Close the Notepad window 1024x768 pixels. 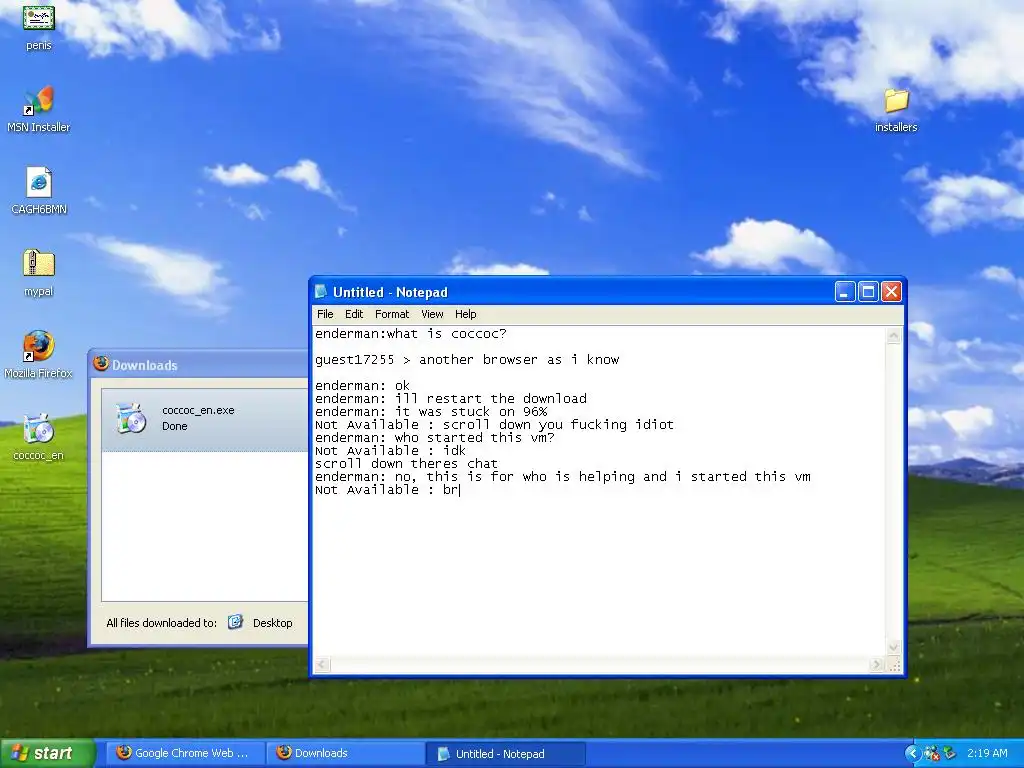[x=891, y=292]
